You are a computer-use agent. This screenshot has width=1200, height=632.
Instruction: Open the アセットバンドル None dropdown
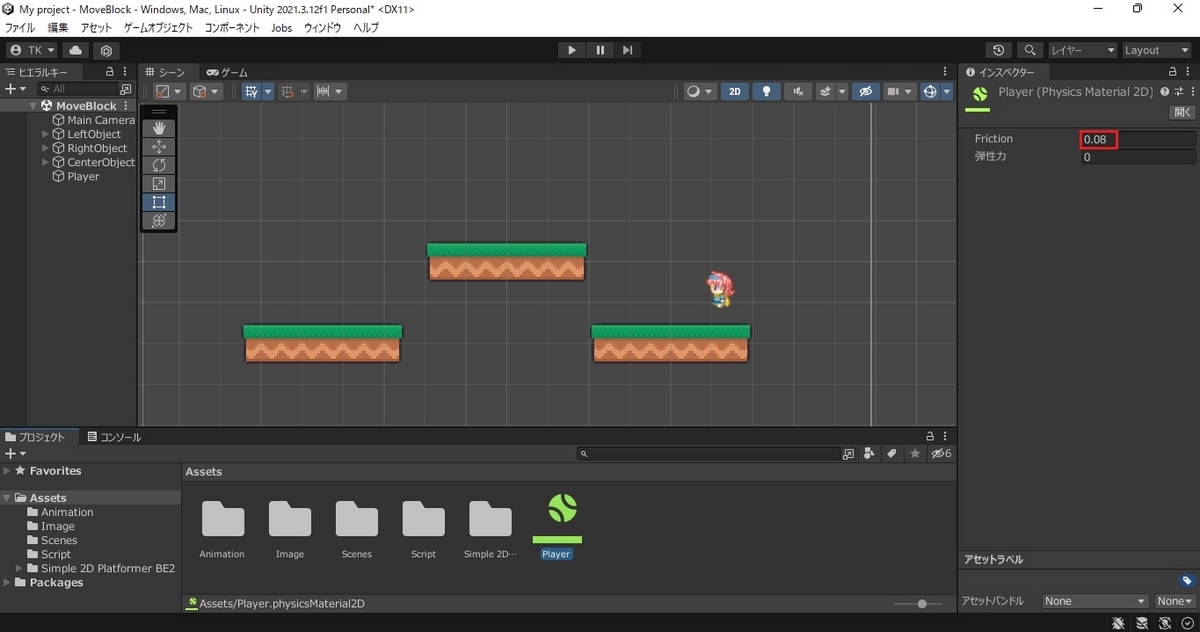pos(1095,601)
